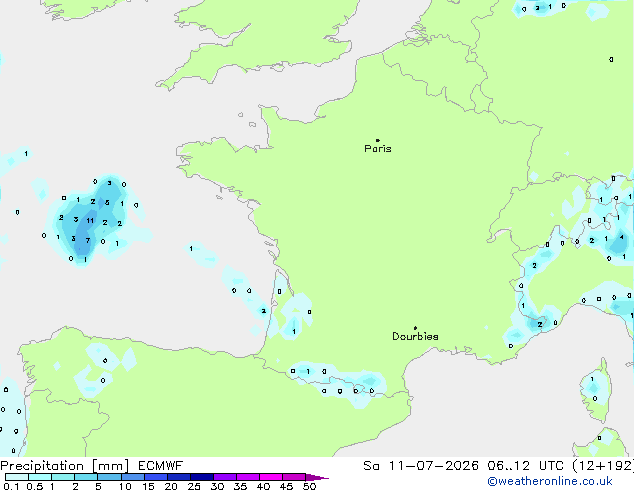The height and width of the screenshot is (490, 634).
Task: Click the '(12+192)' forecast step text
Action: coord(603,466)
